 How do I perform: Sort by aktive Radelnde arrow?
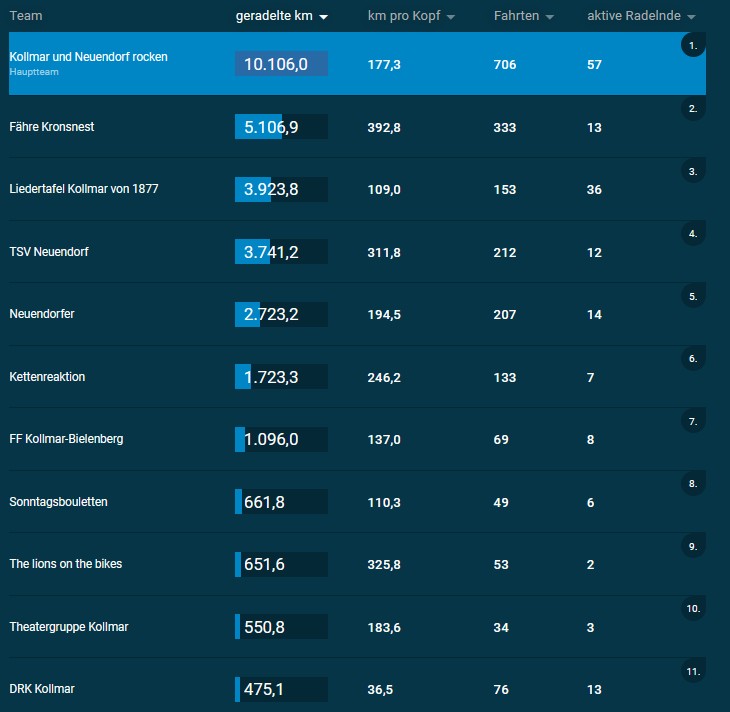point(691,17)
